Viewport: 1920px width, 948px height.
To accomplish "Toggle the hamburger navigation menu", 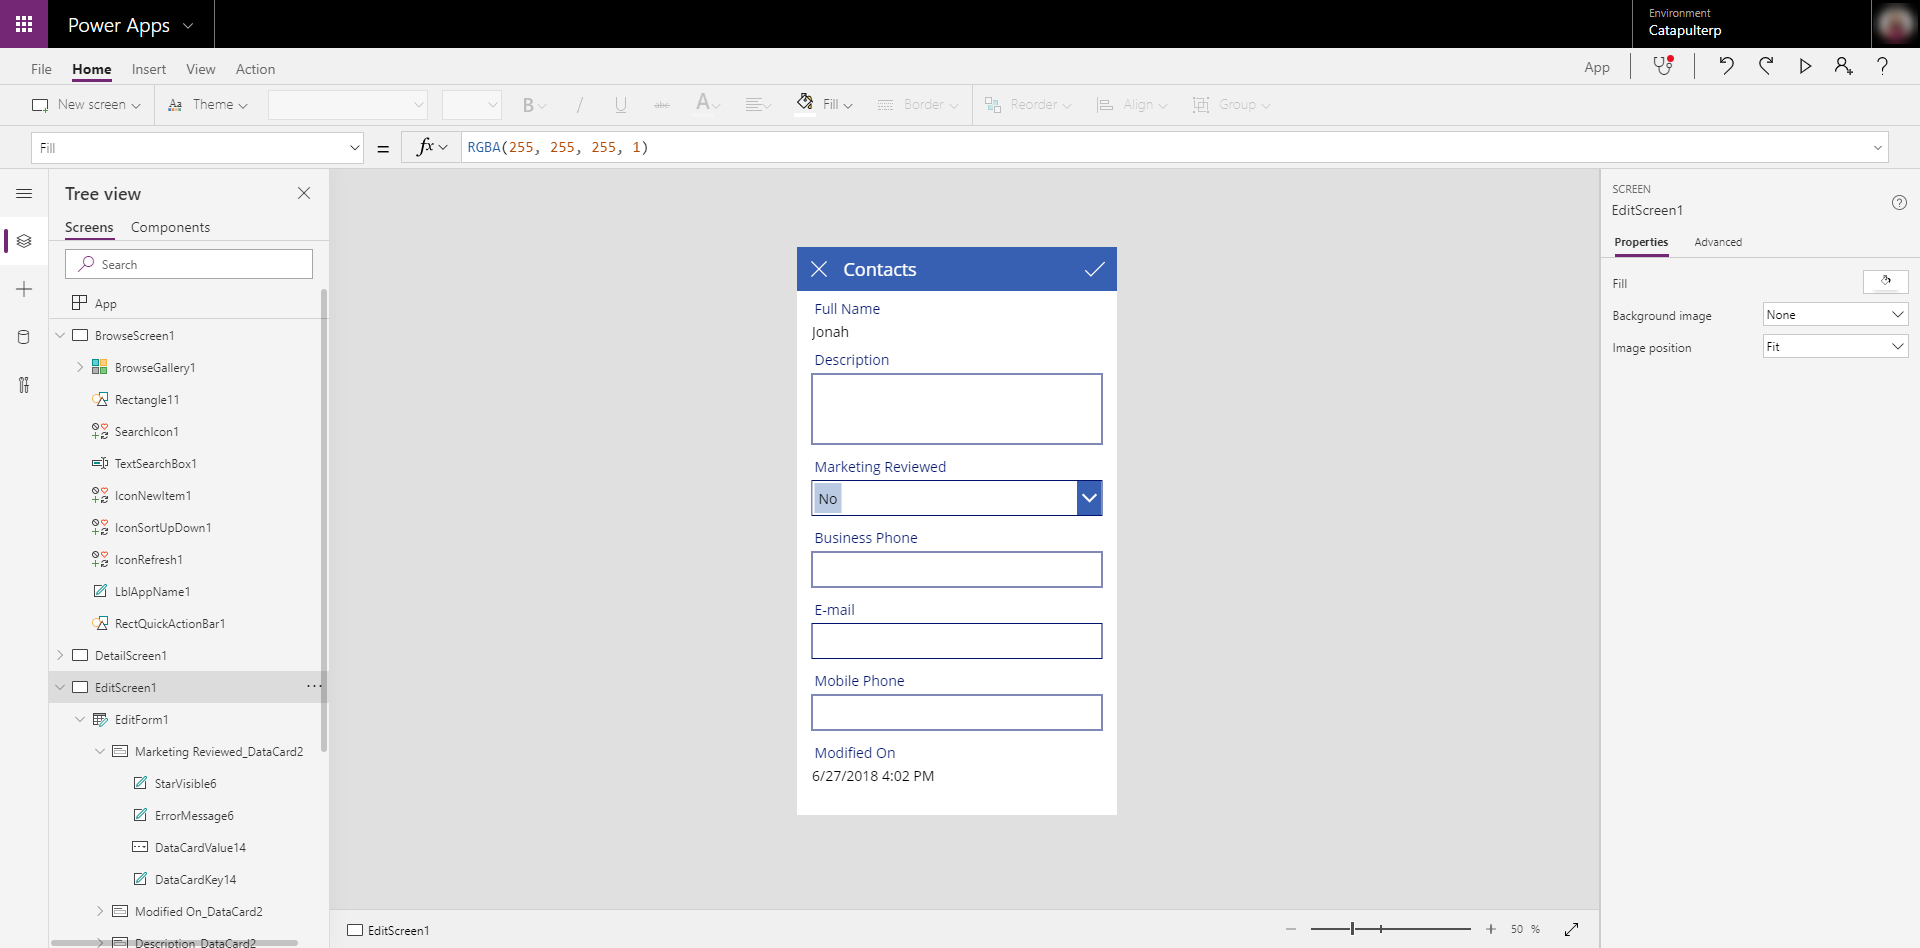I will [x=24, y=193].
